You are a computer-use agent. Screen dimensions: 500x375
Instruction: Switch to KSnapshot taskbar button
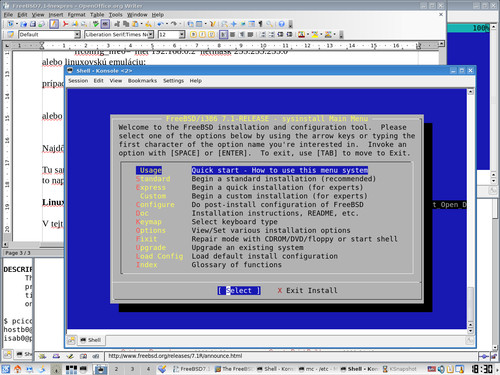[399, 369]
